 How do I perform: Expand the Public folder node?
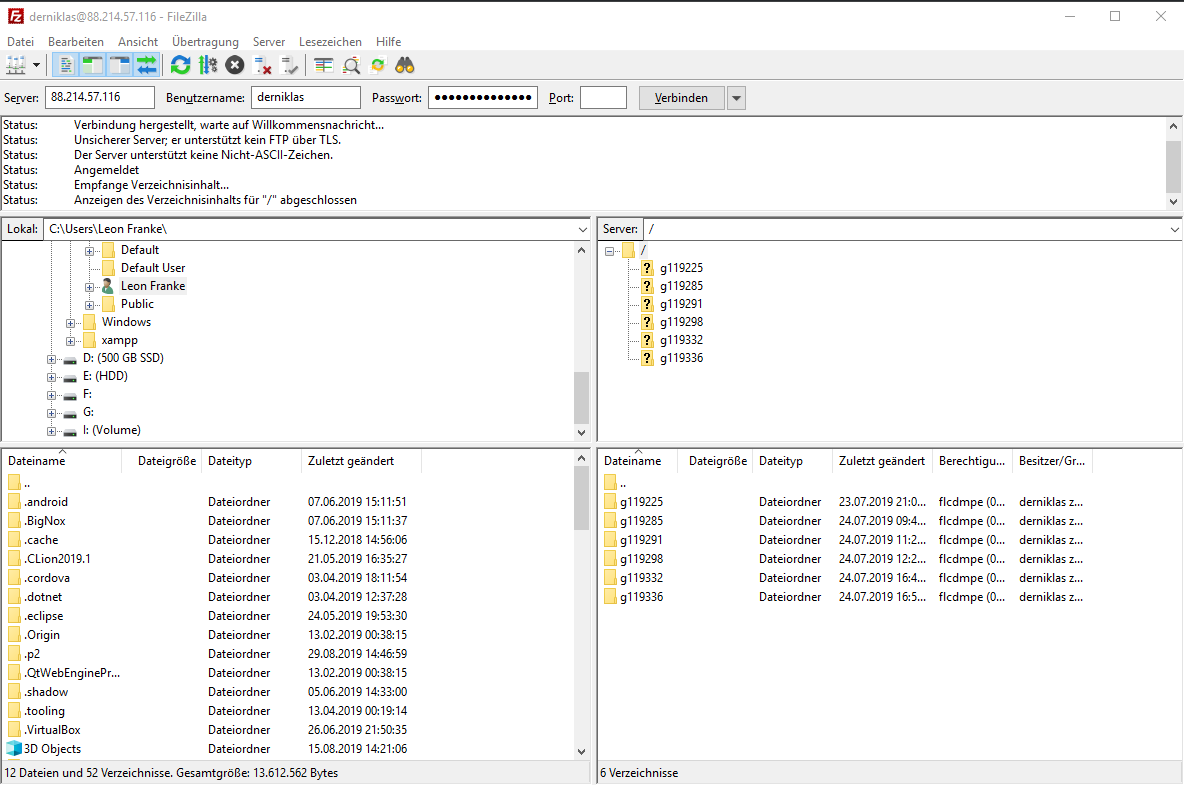pyautogui.click(x=89, y=305)
